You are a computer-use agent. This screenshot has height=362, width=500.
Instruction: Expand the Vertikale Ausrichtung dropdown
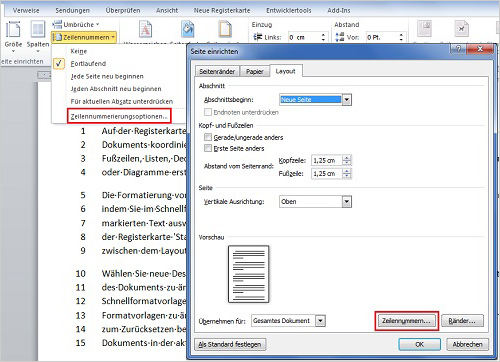click(x=347, y=201)
